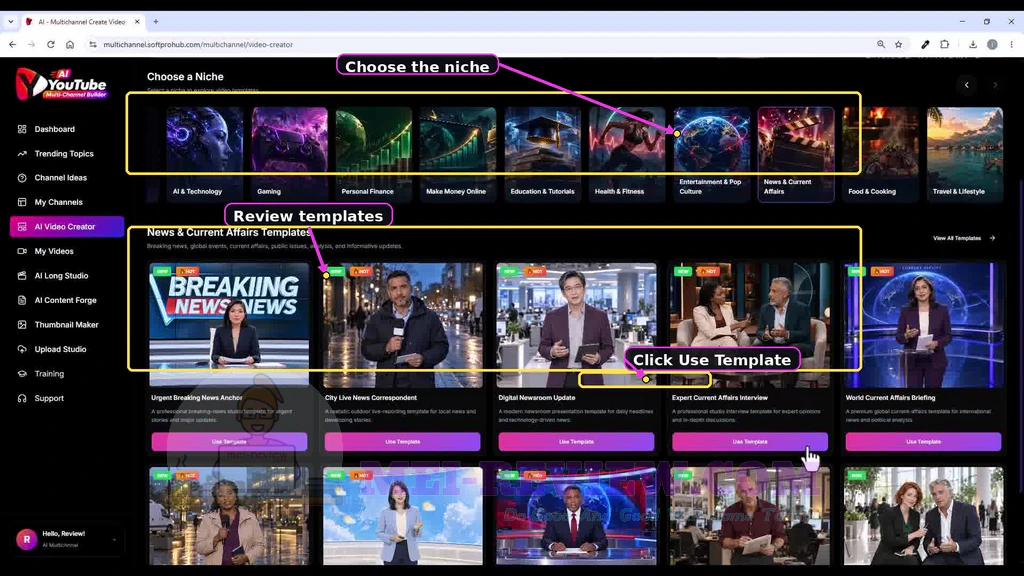The width and height of the screenshot is (1024, 576).
Task: Click the My Videos camera icon
Action: point(22,251)
